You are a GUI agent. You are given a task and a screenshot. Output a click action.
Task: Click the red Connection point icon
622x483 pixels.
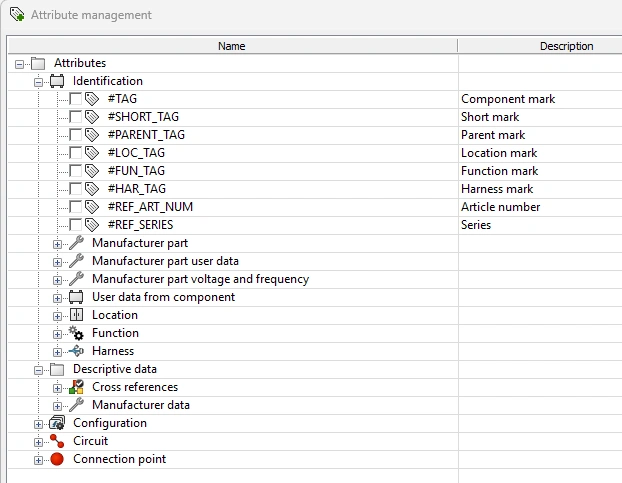[57, 459]
